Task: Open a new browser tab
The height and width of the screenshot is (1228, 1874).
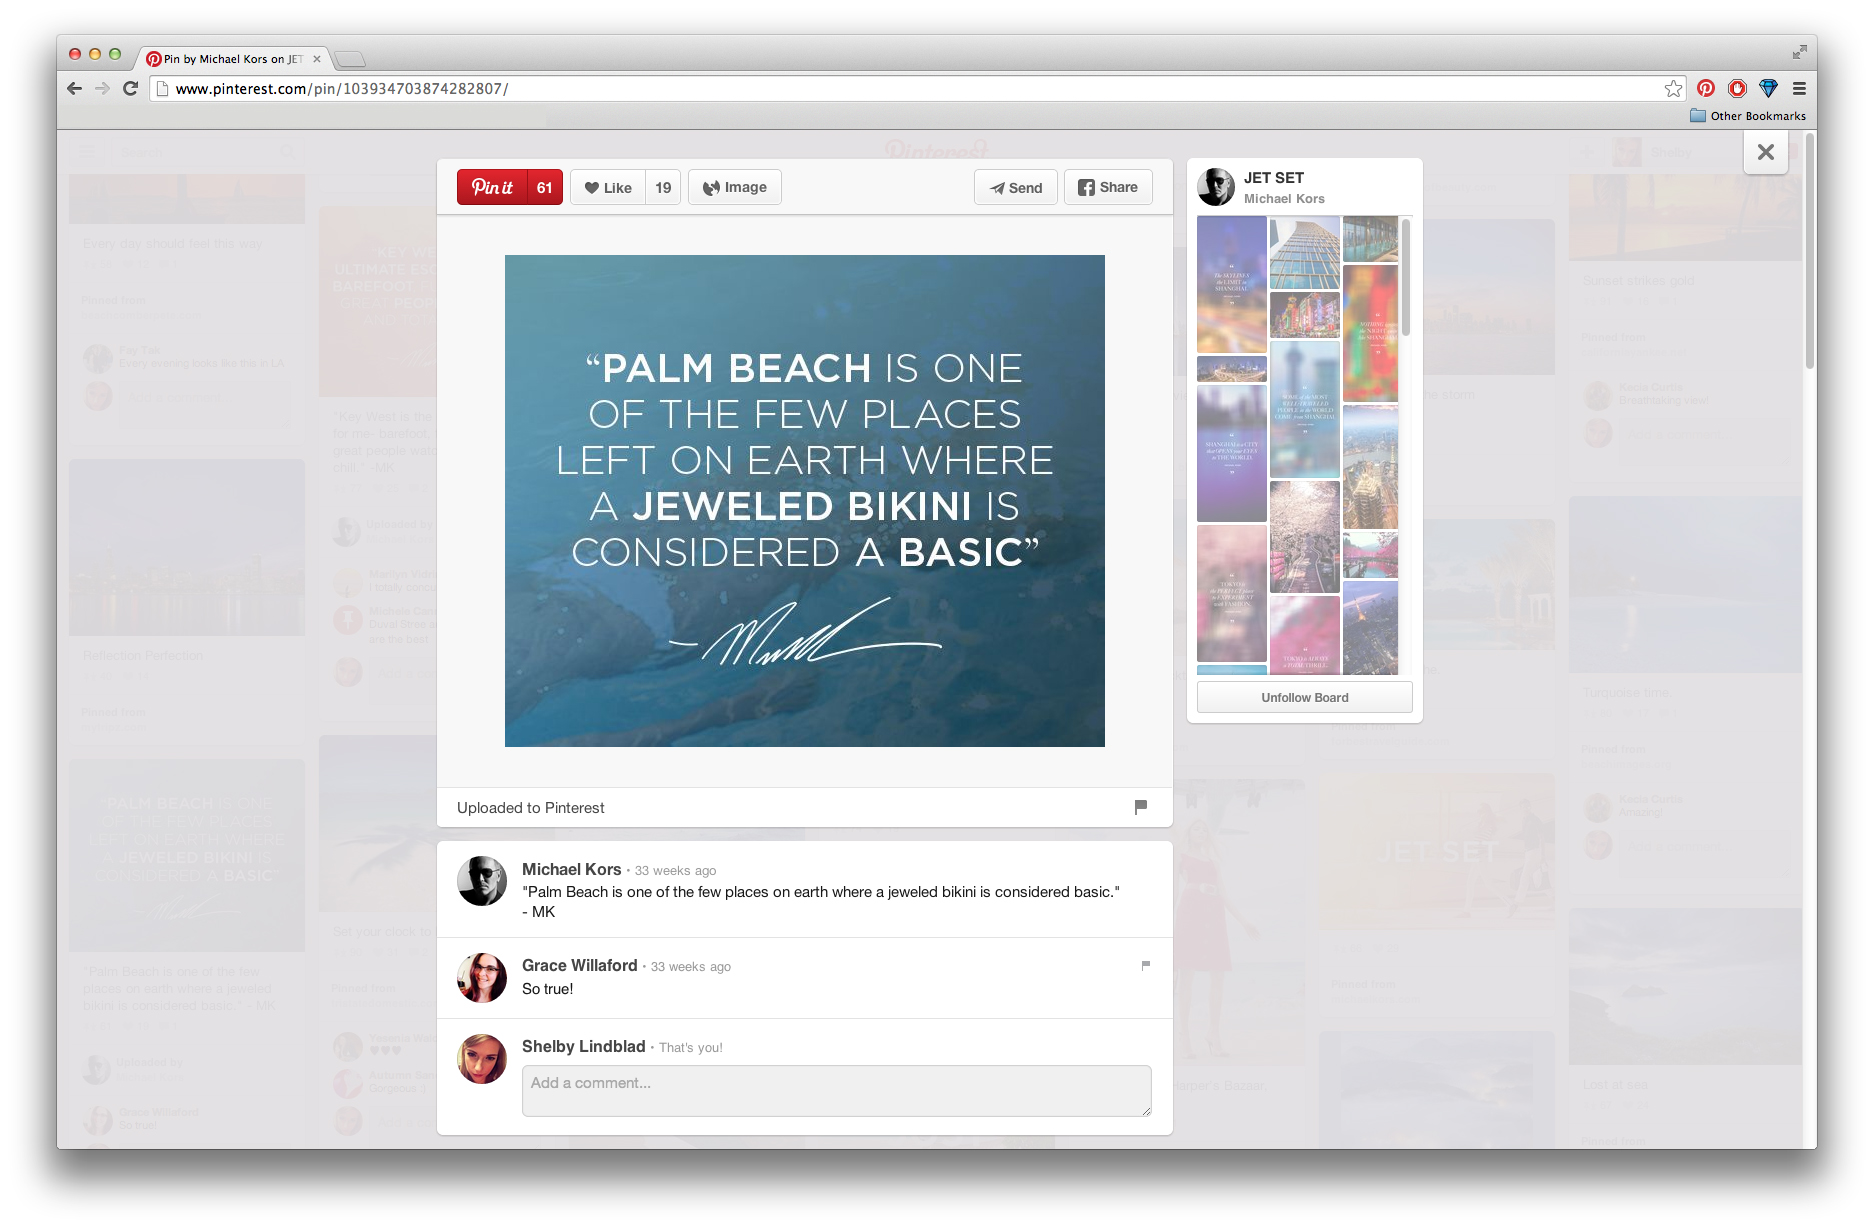Action: pyautogui.click(x=350, y=59)
